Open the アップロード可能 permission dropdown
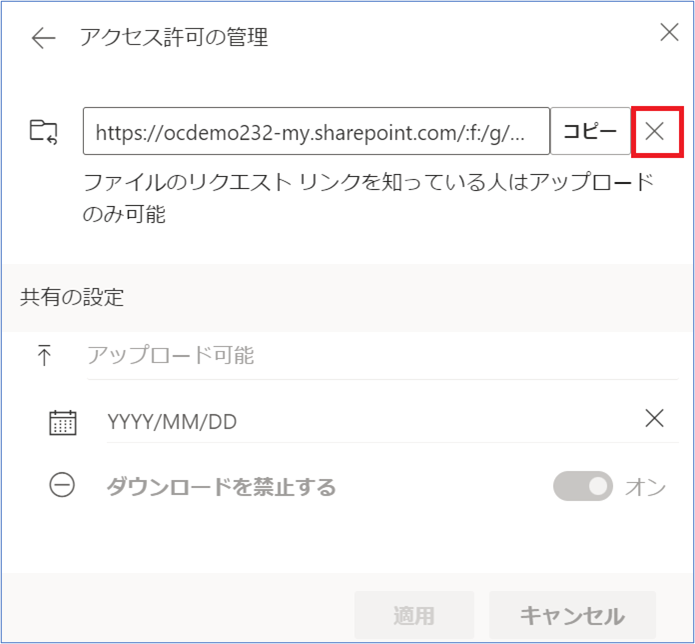Image resolution: width=695 pixels, height=644 pixels. tap(380, 356)
